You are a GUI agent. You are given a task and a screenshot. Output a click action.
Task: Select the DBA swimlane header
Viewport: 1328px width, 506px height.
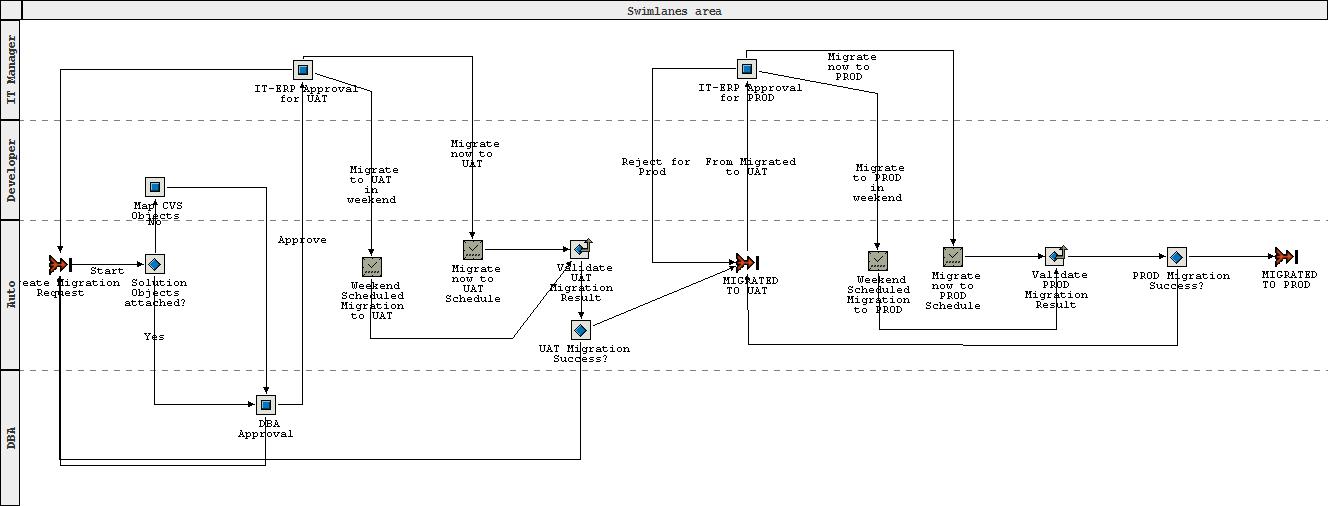10,437
